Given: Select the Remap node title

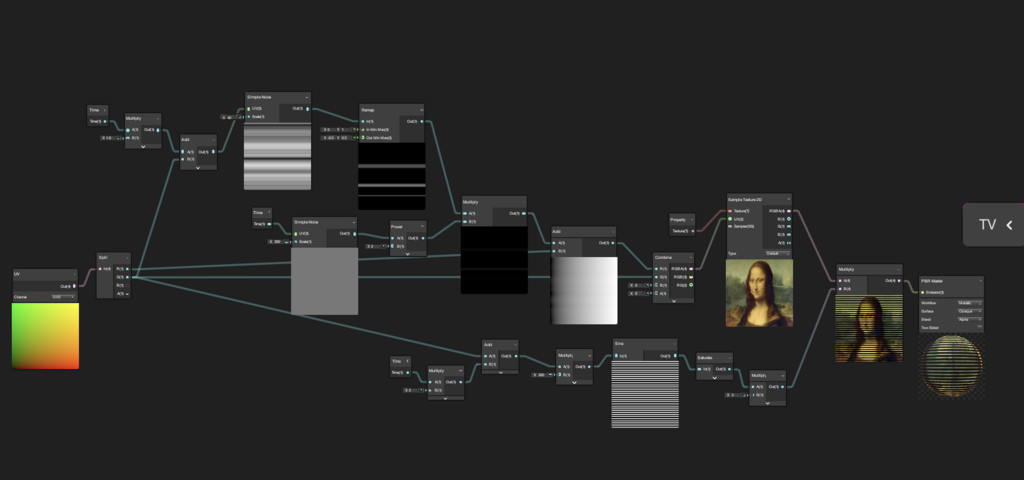Looking at the screenshot, I should [x=368, y=110].
